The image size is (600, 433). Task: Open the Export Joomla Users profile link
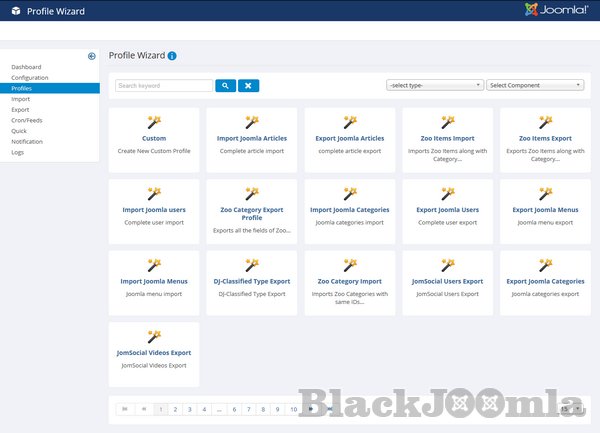click(448, 210)
